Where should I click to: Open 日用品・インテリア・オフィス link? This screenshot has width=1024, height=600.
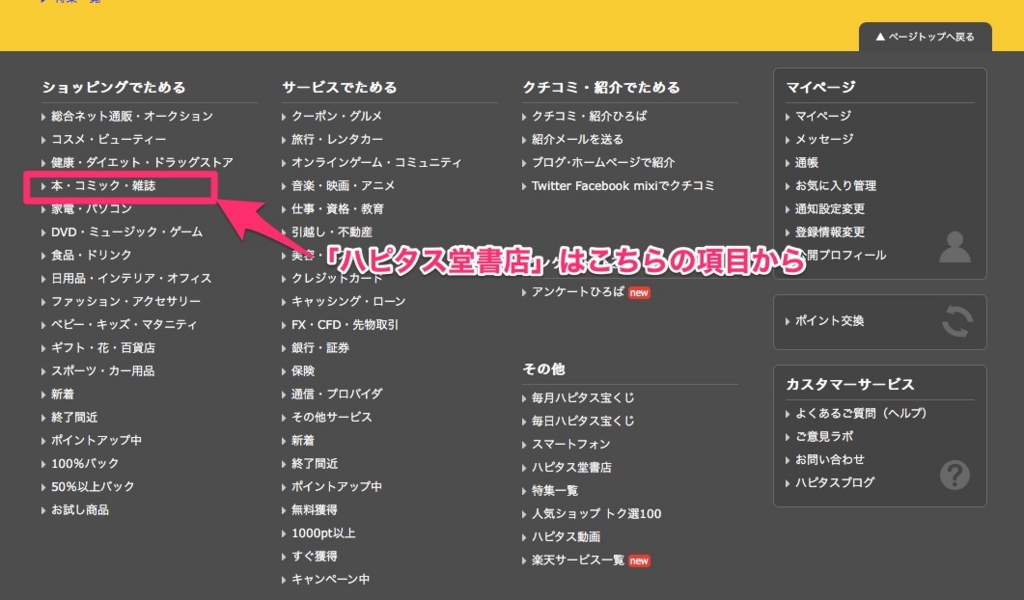tap(131, 278)
